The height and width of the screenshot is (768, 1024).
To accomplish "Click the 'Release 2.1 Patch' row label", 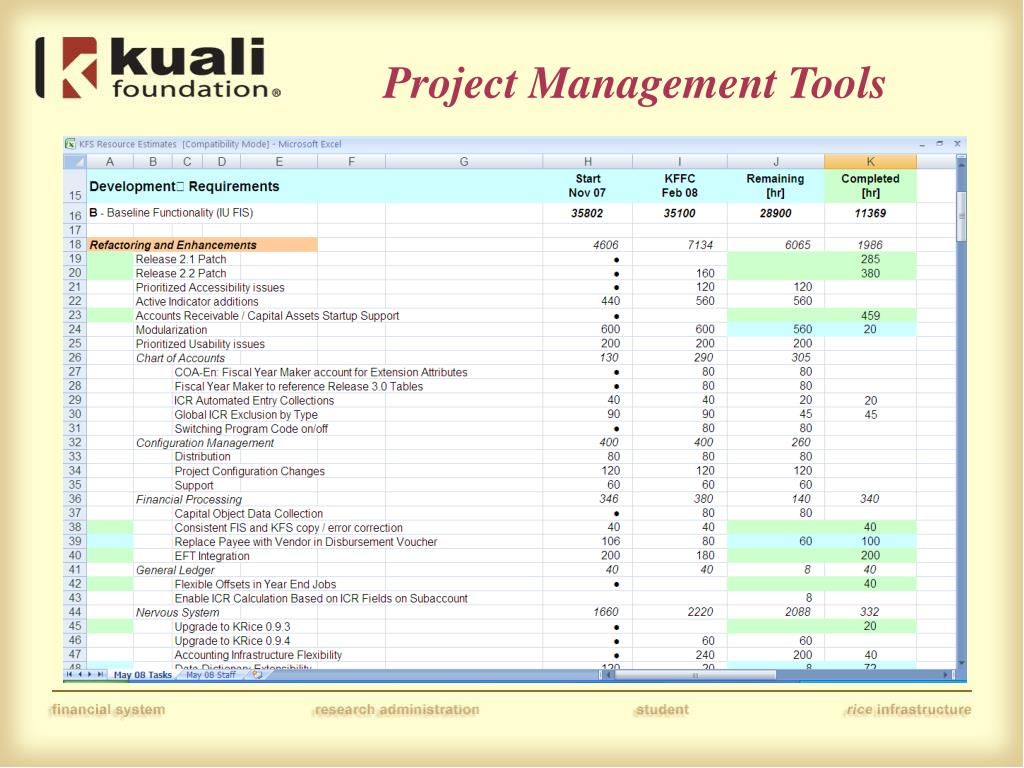I will pyautogui.click(x=181, y=259).
